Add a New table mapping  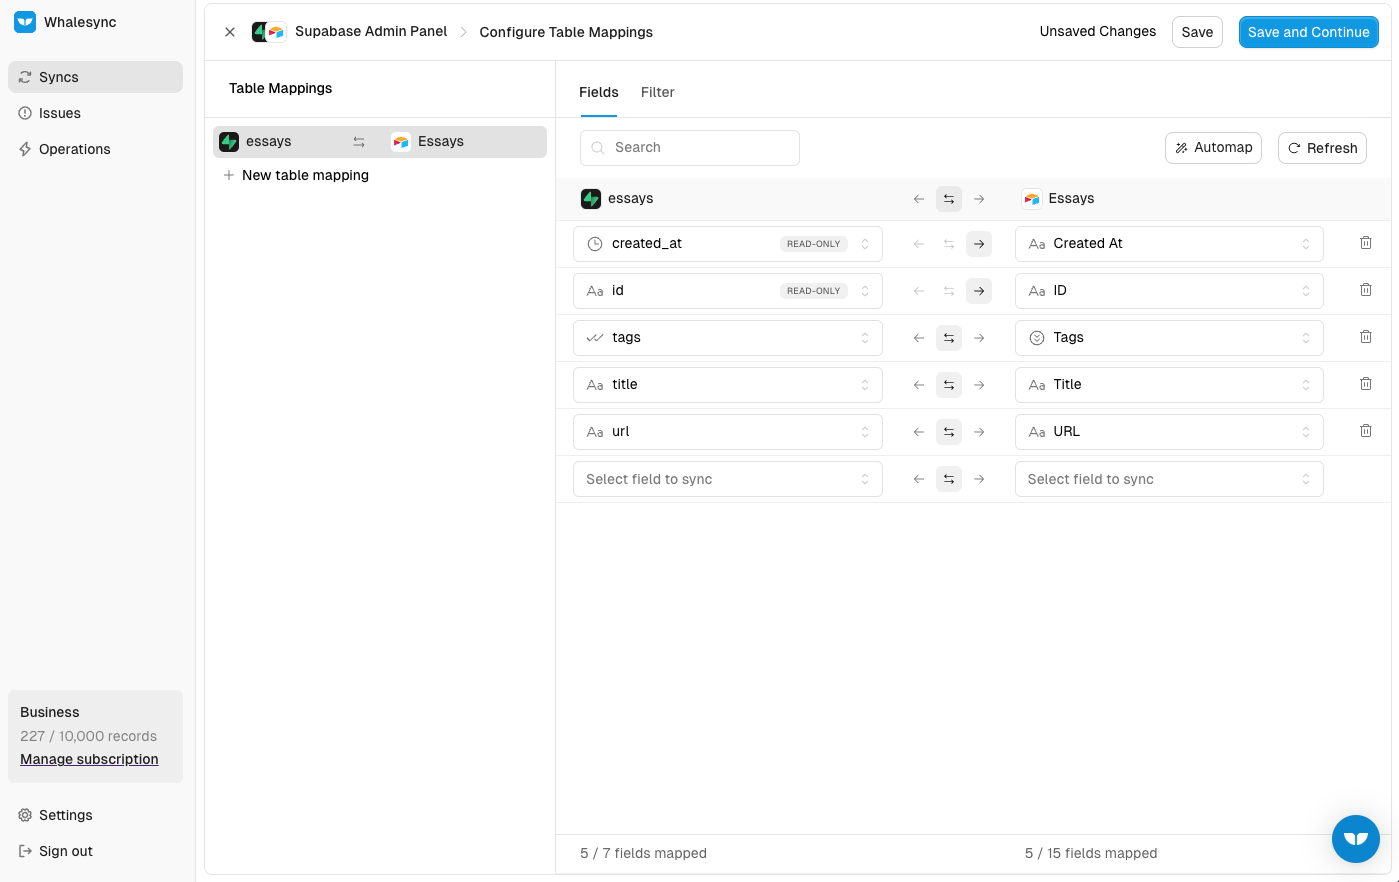pyautogui.click(x=296, y=175)
